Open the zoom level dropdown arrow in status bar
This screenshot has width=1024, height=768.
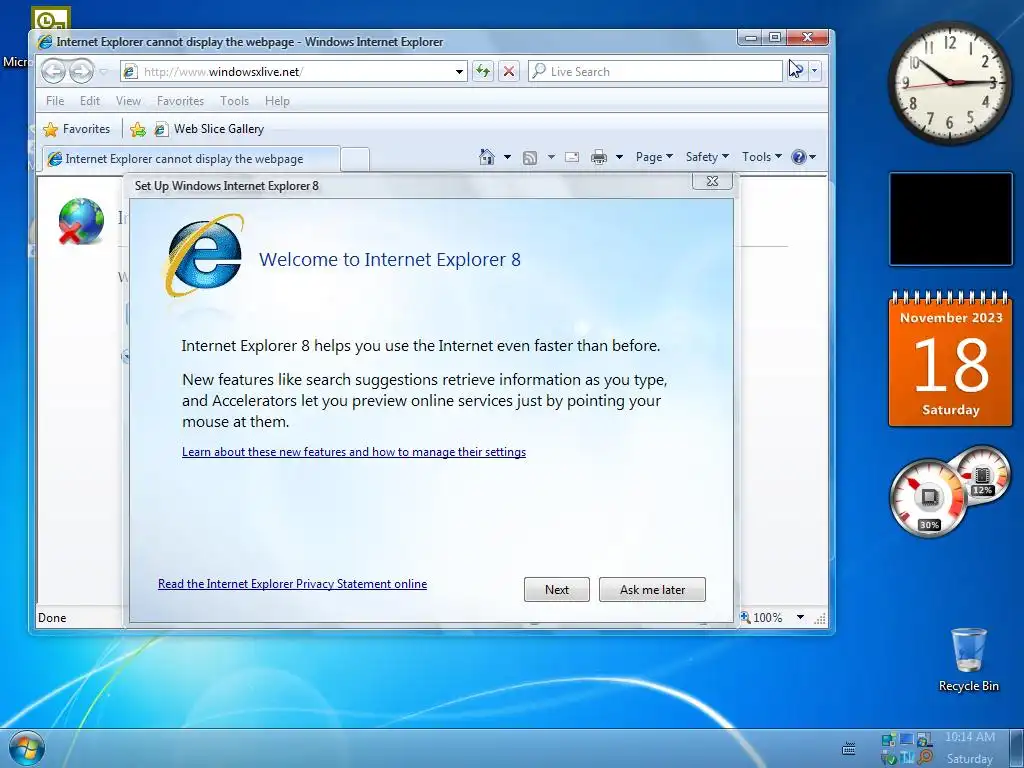800,617
